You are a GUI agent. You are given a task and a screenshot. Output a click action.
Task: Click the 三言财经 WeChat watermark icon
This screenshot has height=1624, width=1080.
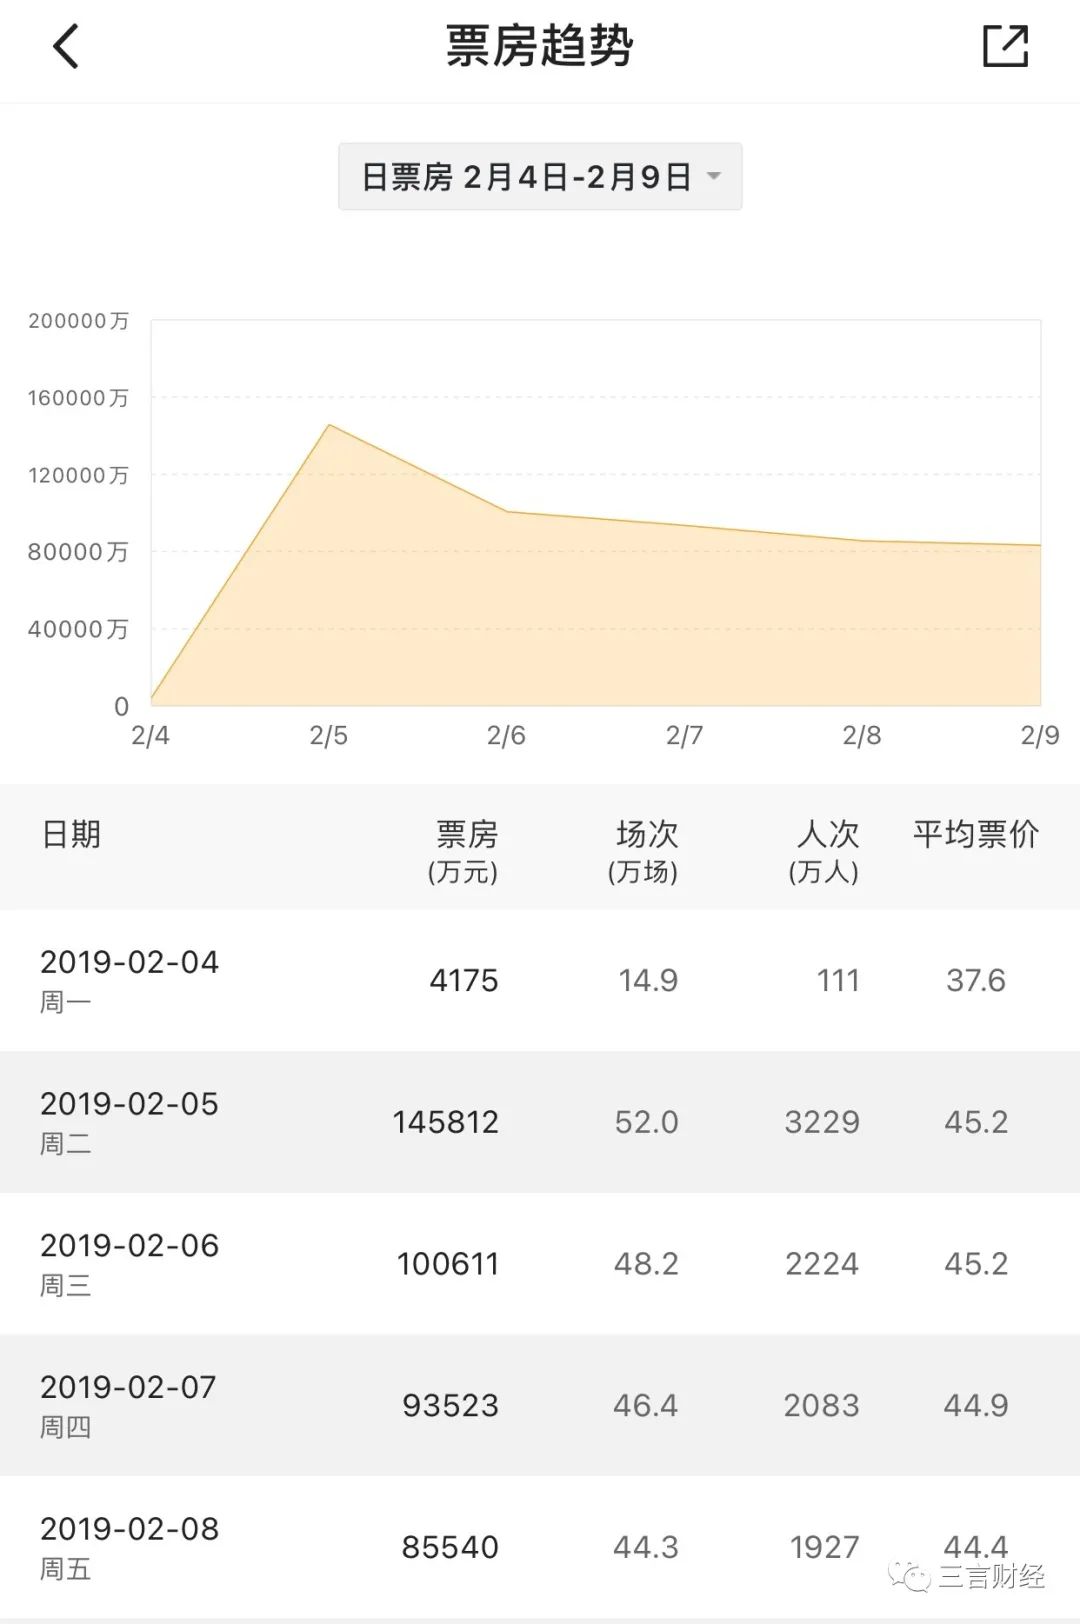point(911,1577)
